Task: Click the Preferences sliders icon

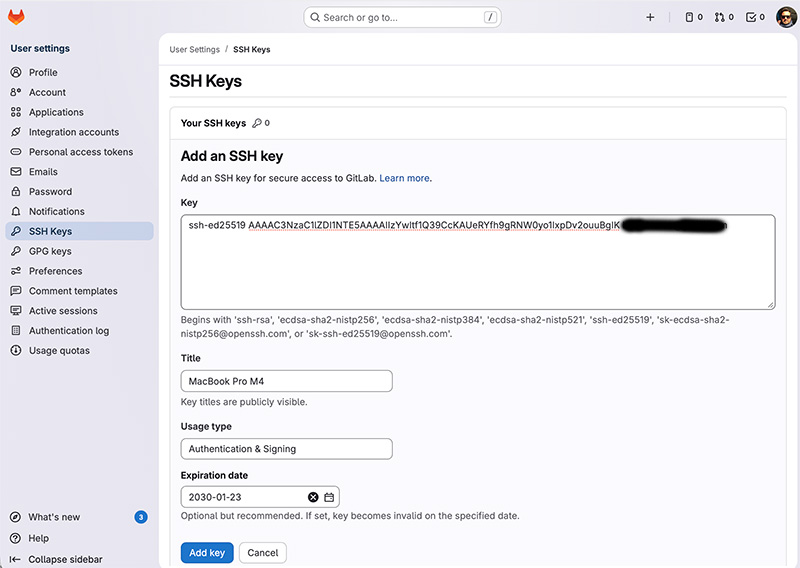Action: click(16, 271)
